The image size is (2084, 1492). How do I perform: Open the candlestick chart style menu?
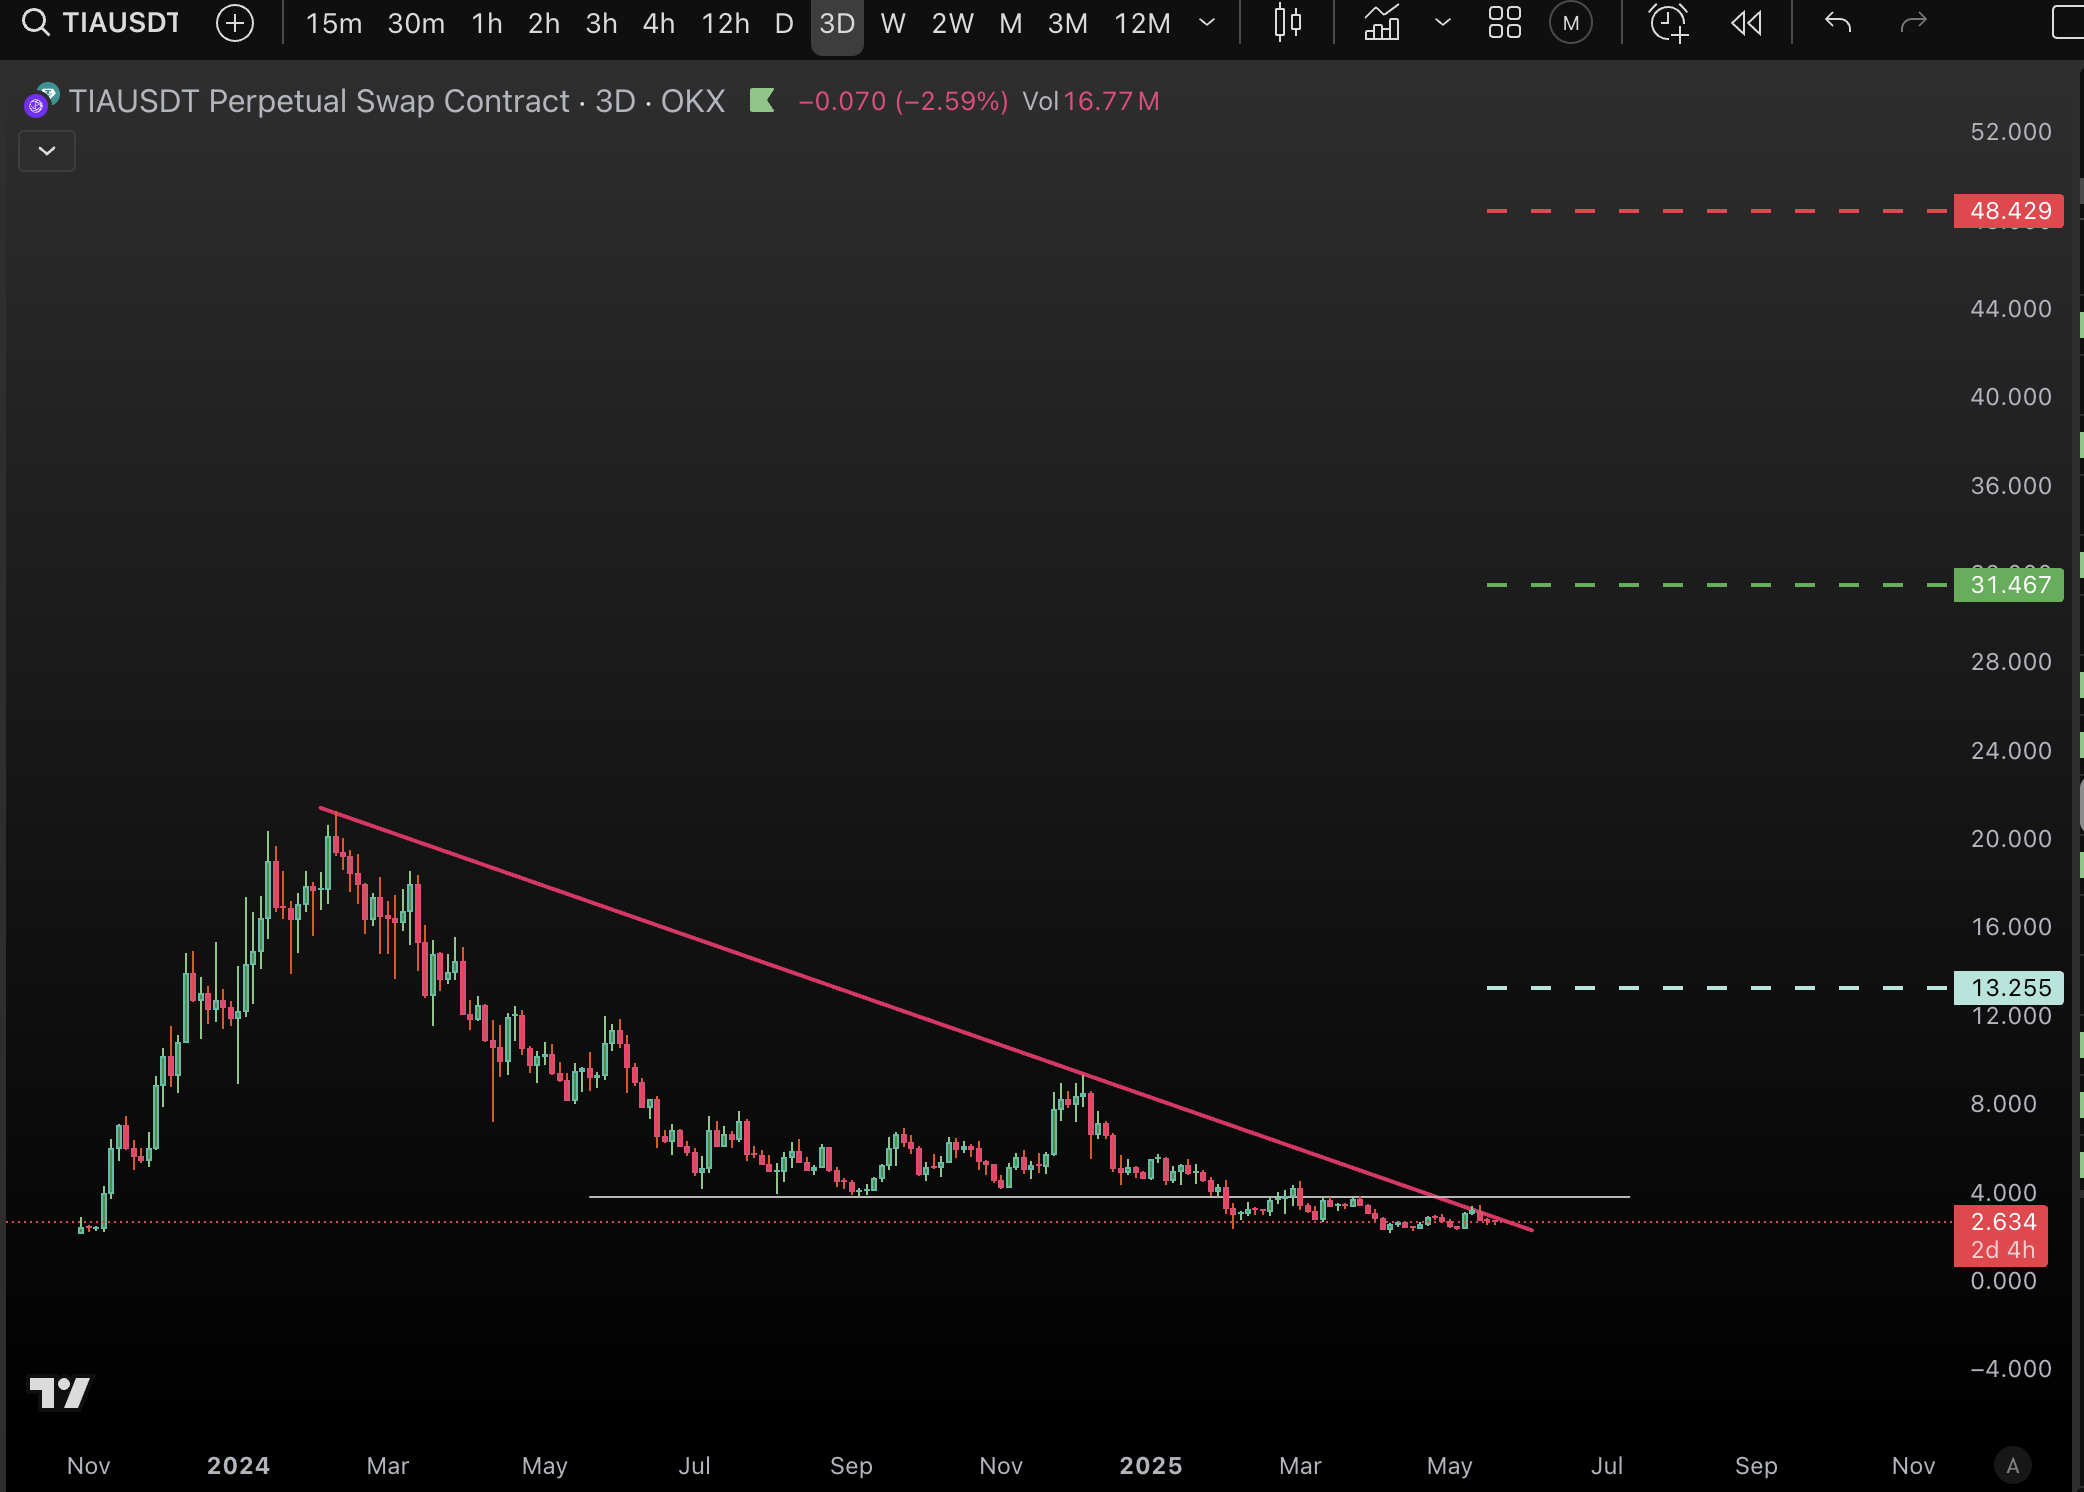[1288, 23]
